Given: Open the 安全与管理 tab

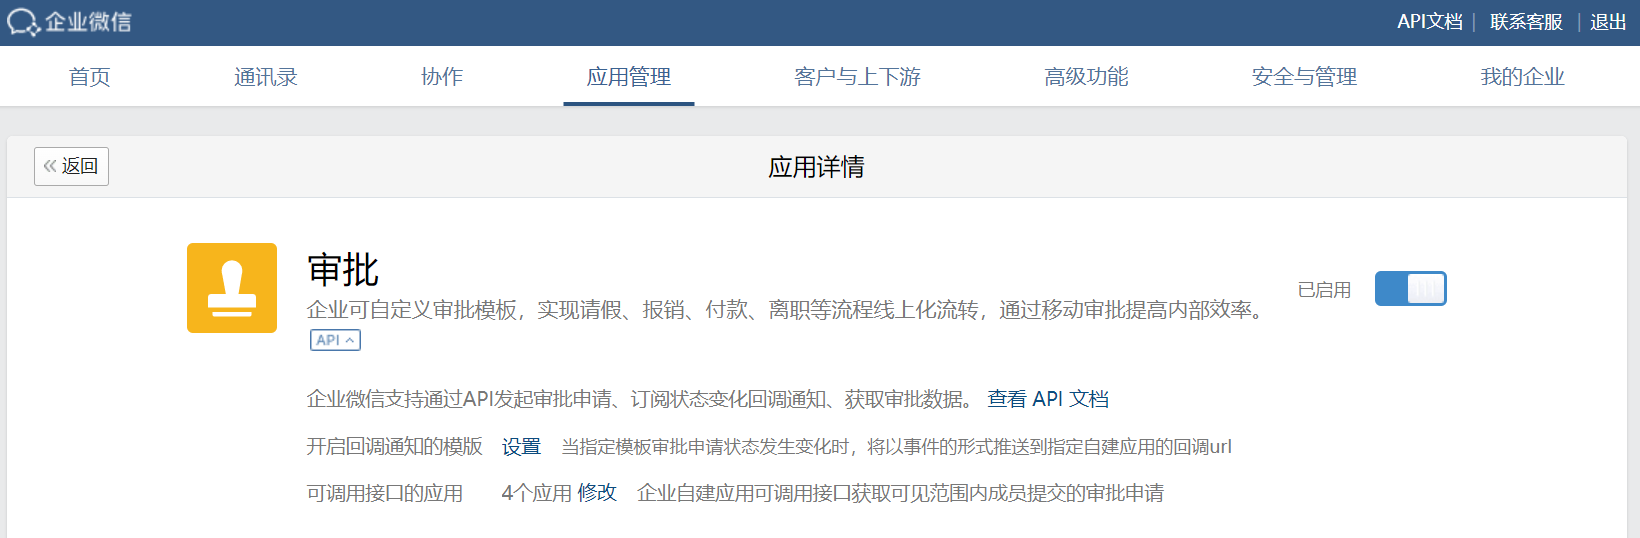Looking at the screenshot, I should point(1304,77).
